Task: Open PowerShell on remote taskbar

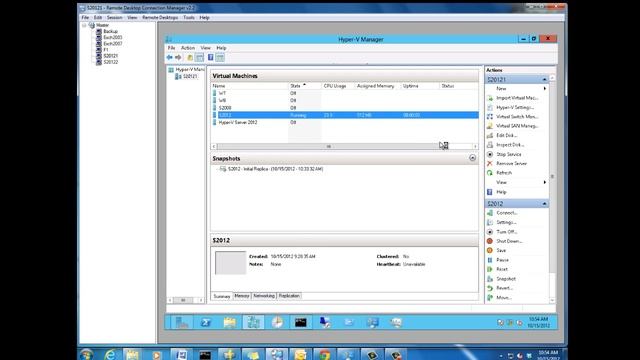Action: (x=205, y=322)
